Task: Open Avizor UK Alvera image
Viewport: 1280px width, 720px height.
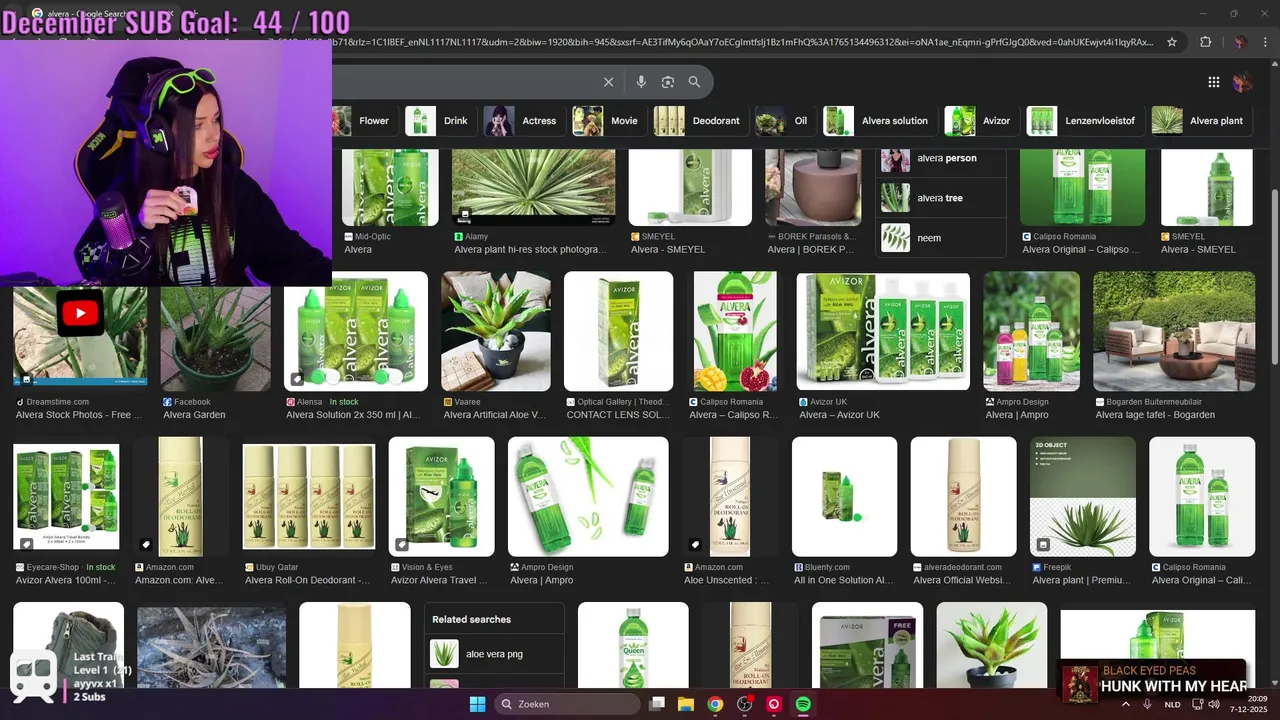Action: tap(883, 331)
